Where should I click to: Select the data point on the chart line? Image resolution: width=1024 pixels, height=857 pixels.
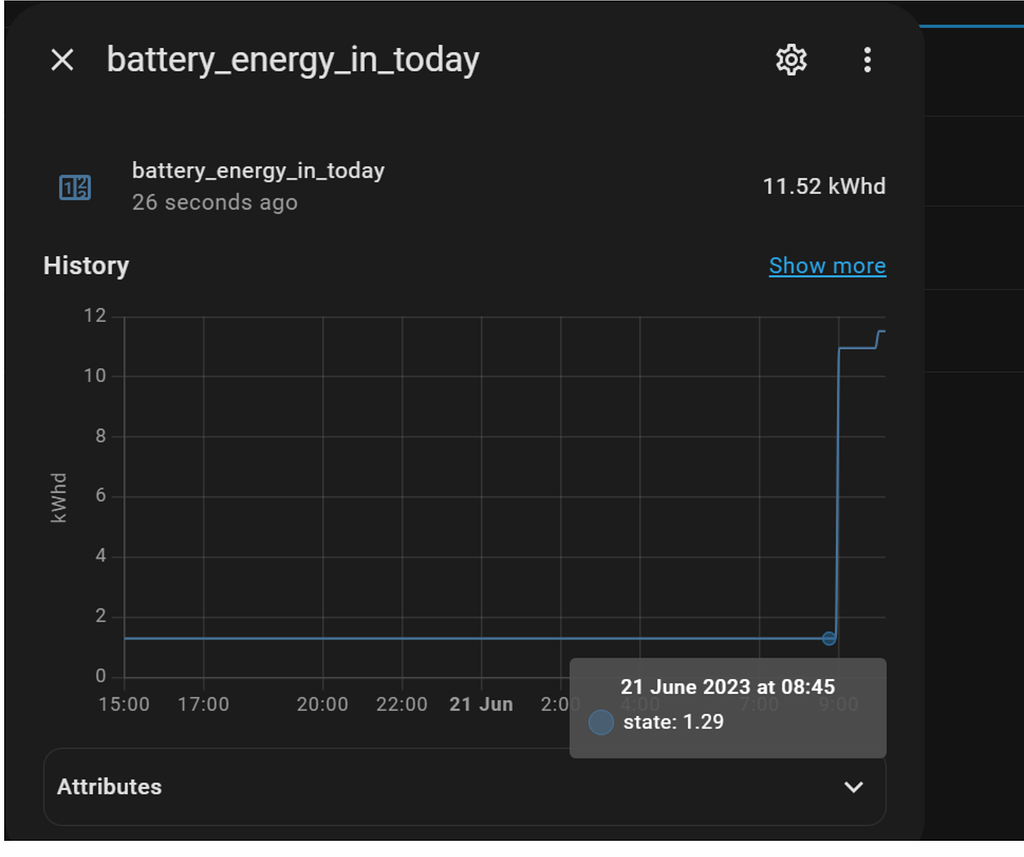828,638
